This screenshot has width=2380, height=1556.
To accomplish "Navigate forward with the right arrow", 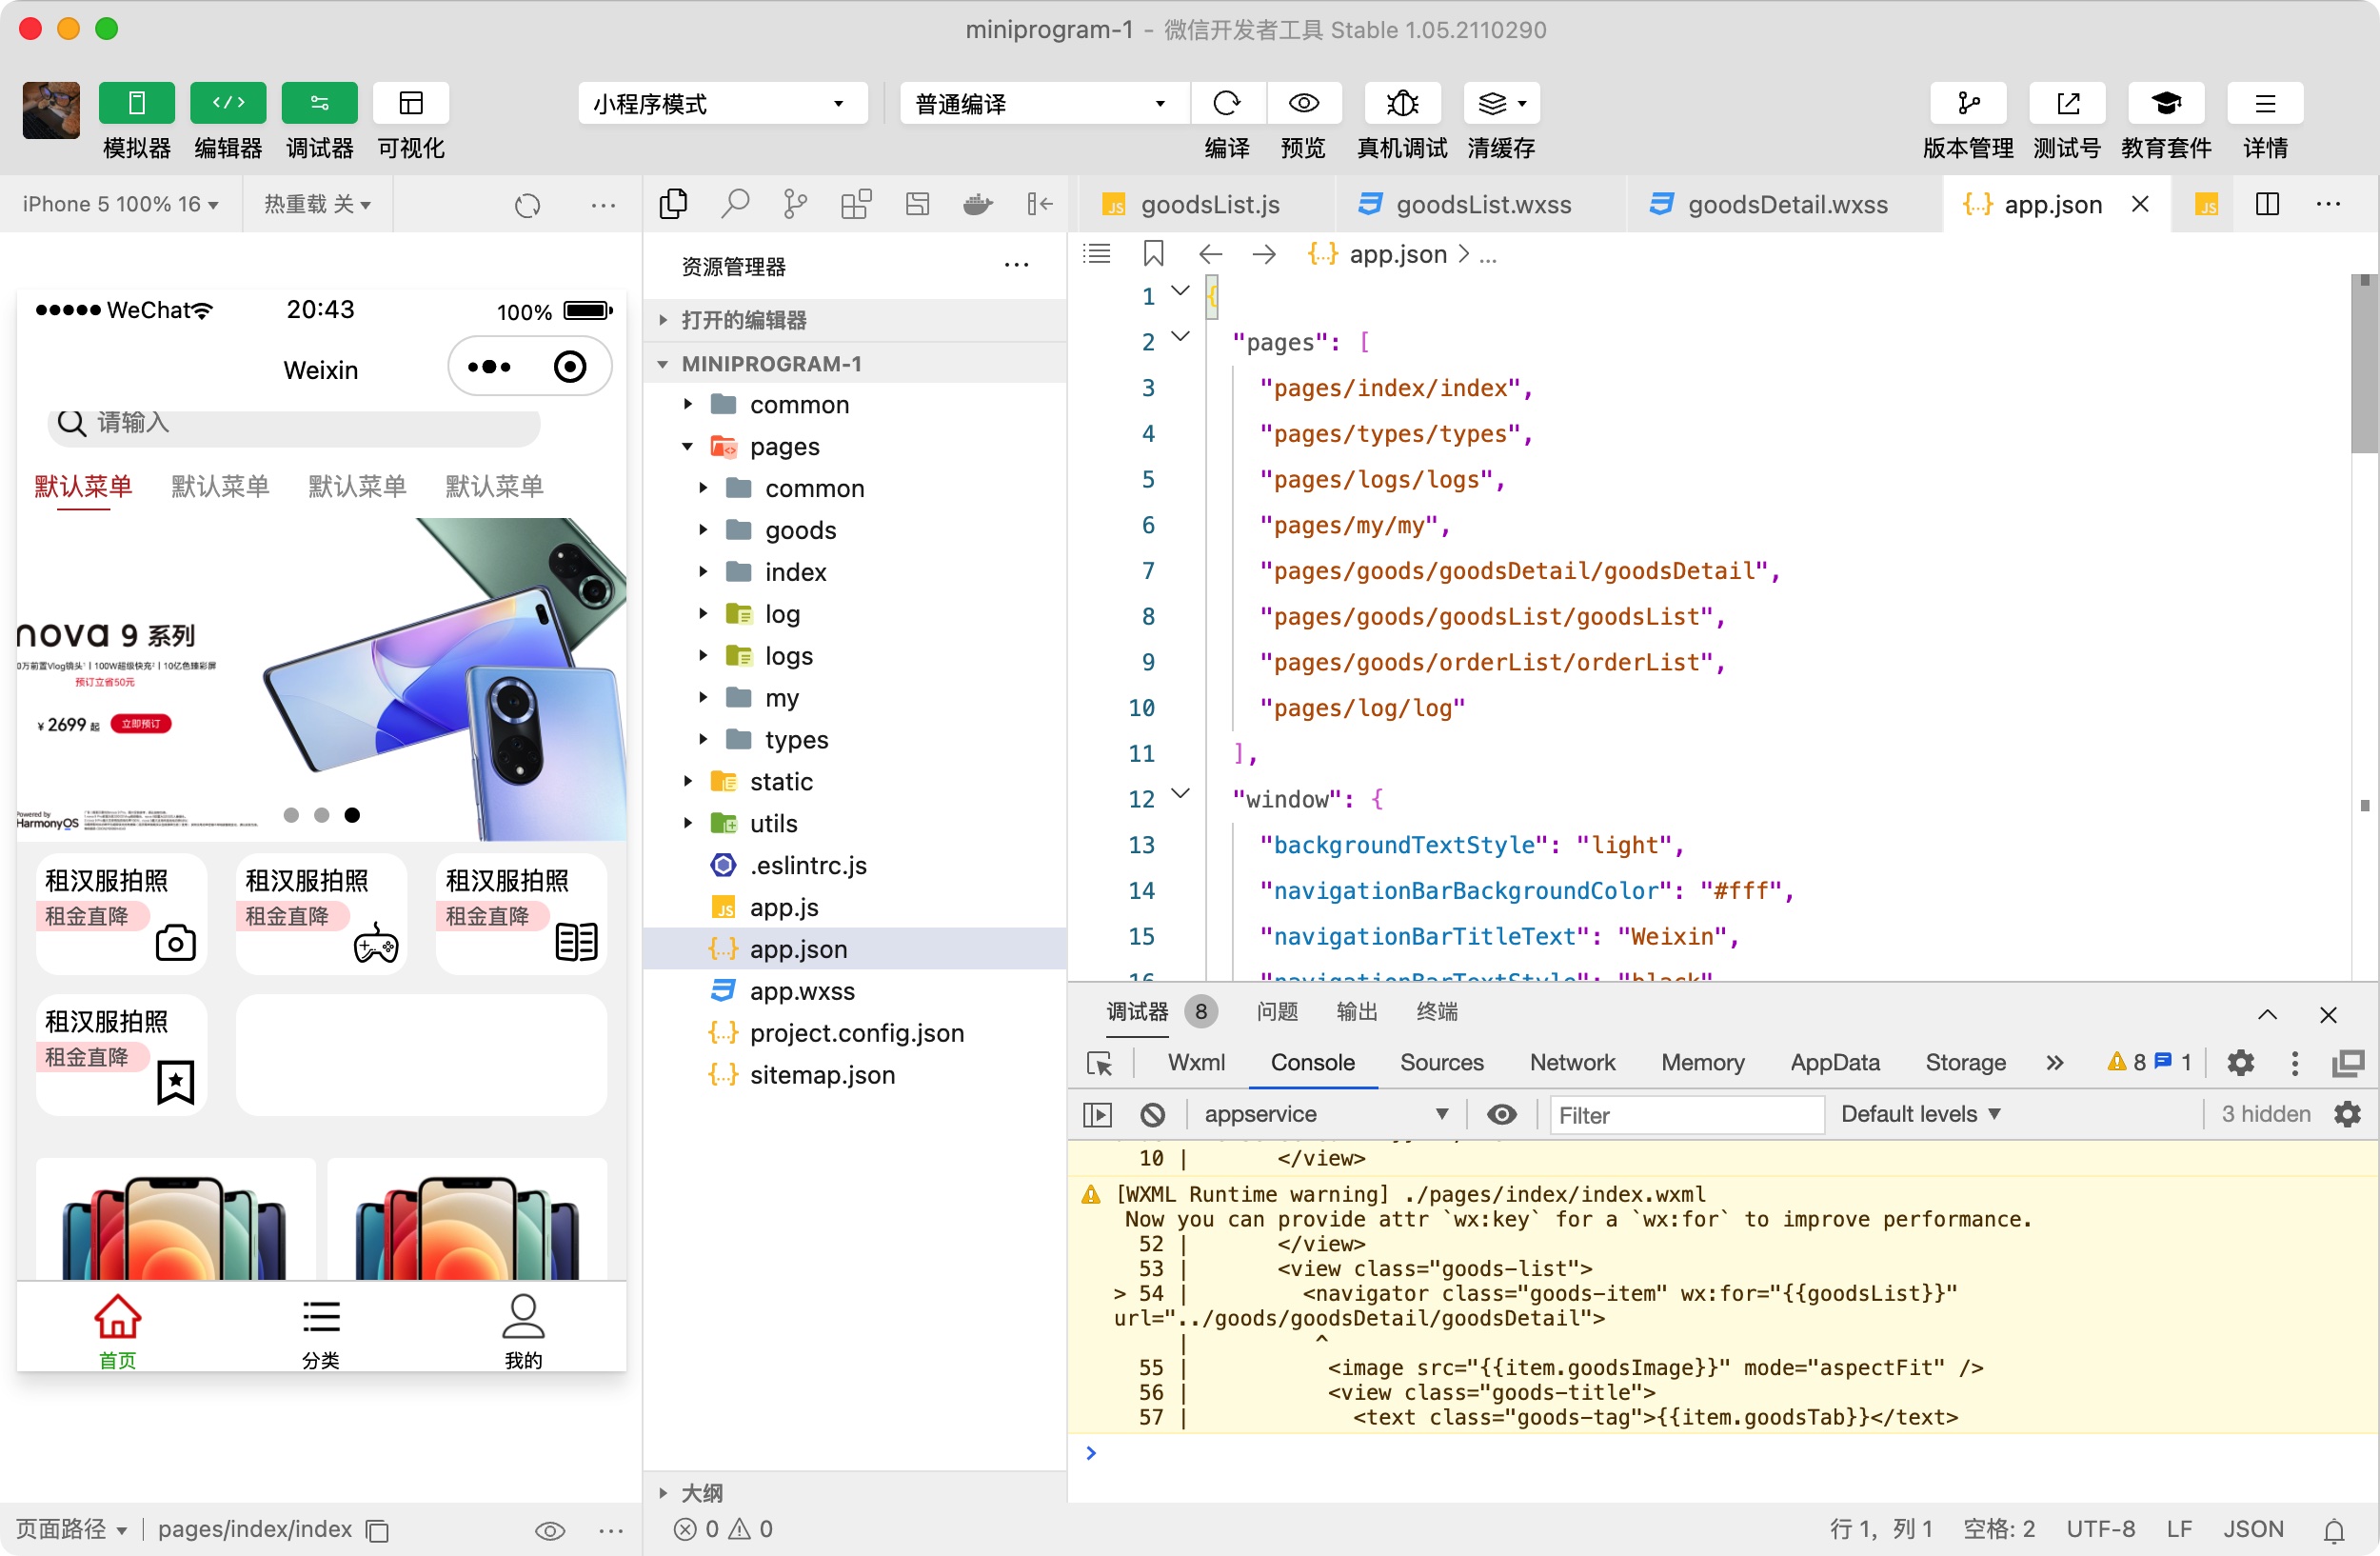I will pos(1264,254).
